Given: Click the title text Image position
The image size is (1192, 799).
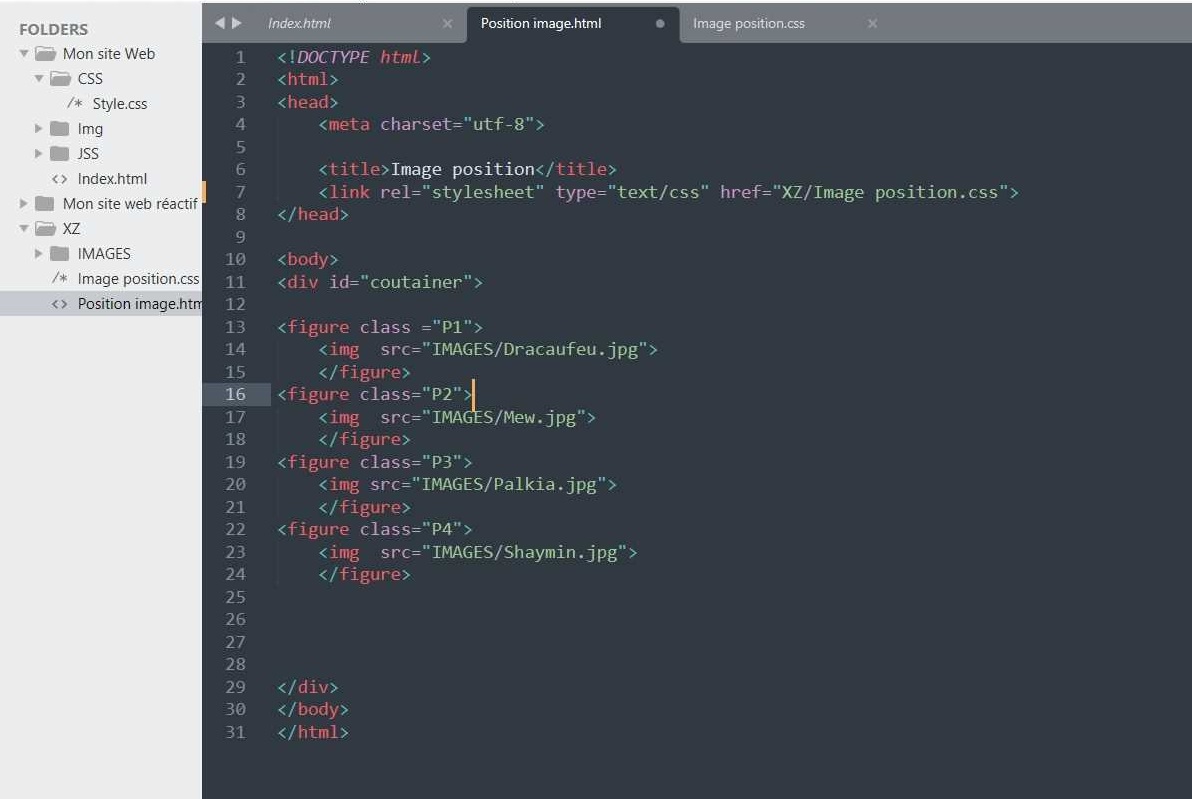Looking at the screenshot, I should (x=462, y=170).
